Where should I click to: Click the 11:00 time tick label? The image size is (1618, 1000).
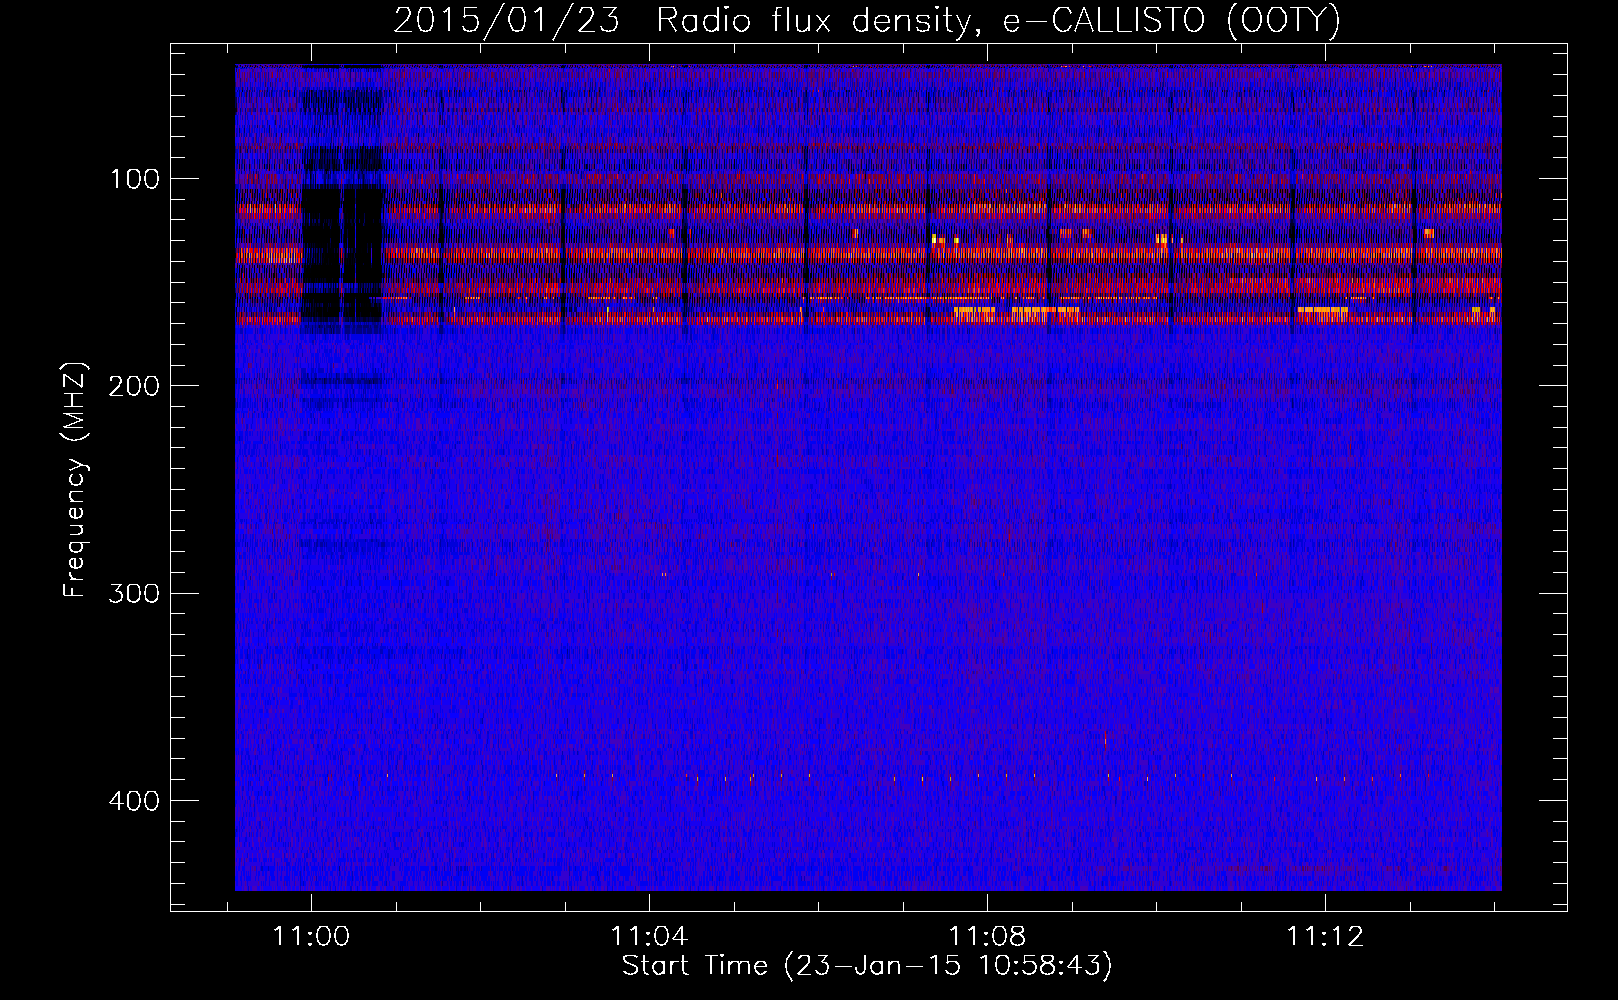pos(311,937)
